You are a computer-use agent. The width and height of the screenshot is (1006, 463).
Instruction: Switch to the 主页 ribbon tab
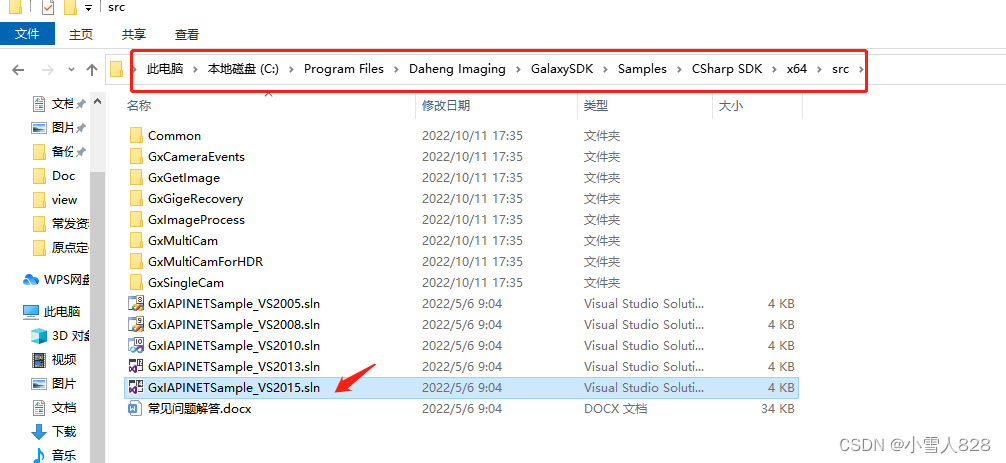pyautogui.click(x=81, y=35)
